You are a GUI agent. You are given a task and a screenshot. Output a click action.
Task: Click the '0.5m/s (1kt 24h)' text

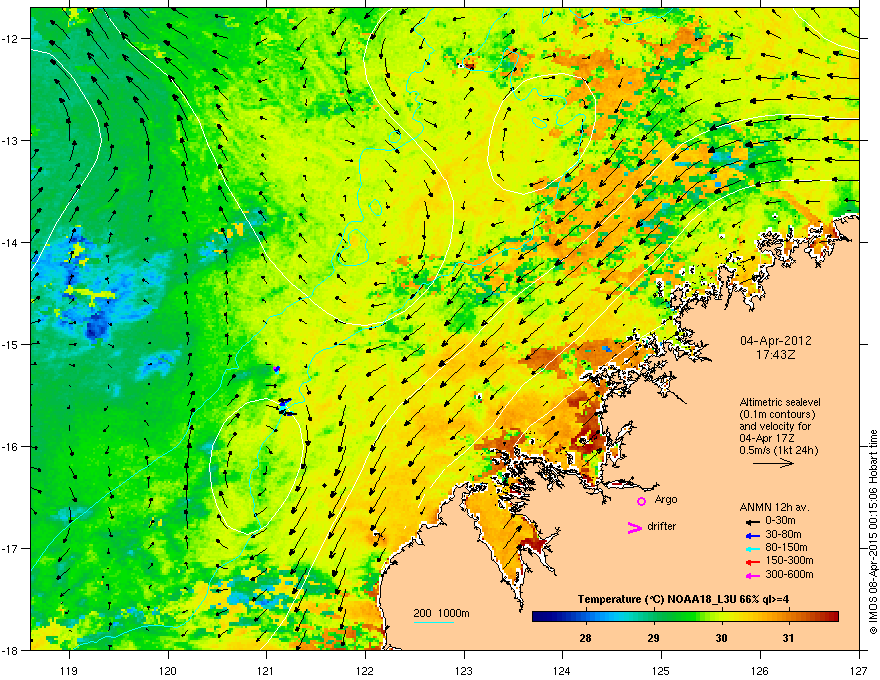point(778,450)
